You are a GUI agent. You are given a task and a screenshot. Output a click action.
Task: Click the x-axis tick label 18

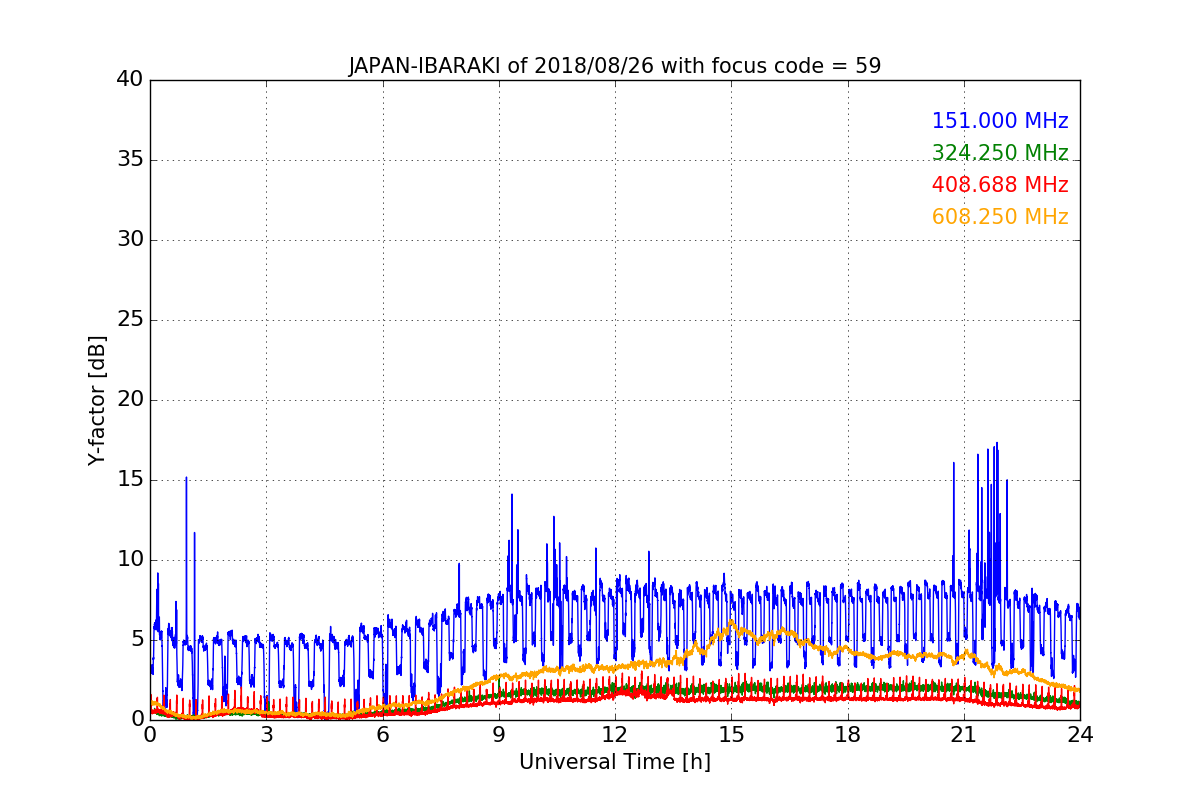click(x=847, y=734)
